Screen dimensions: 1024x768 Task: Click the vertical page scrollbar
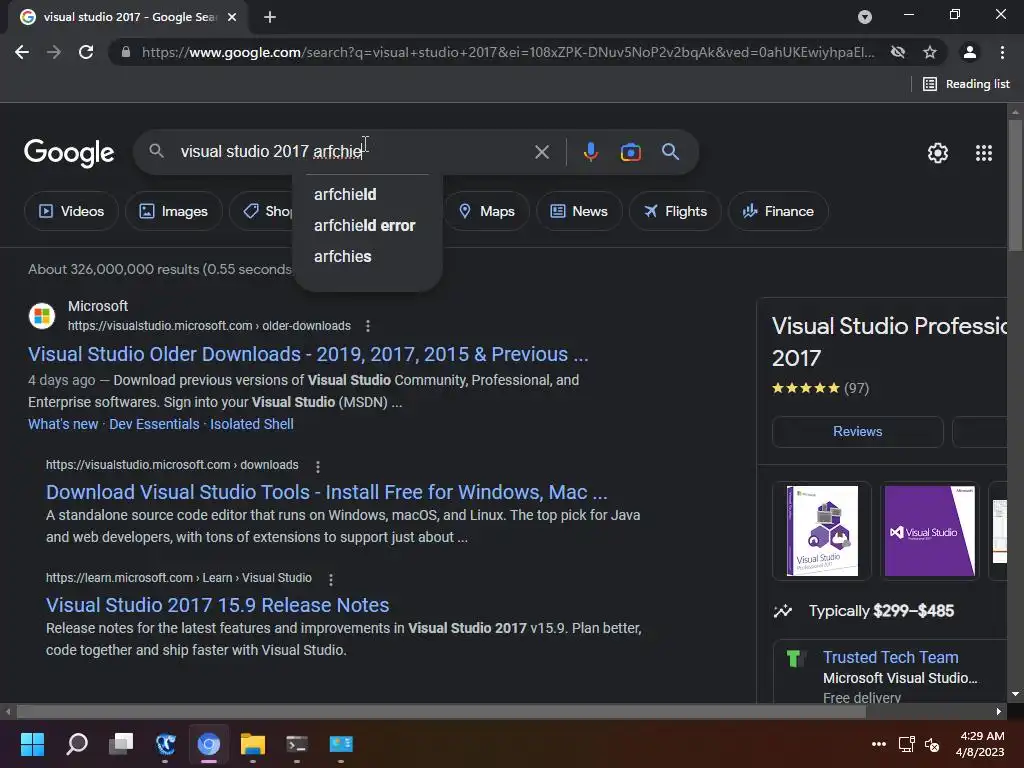[x=1015, y=184]
